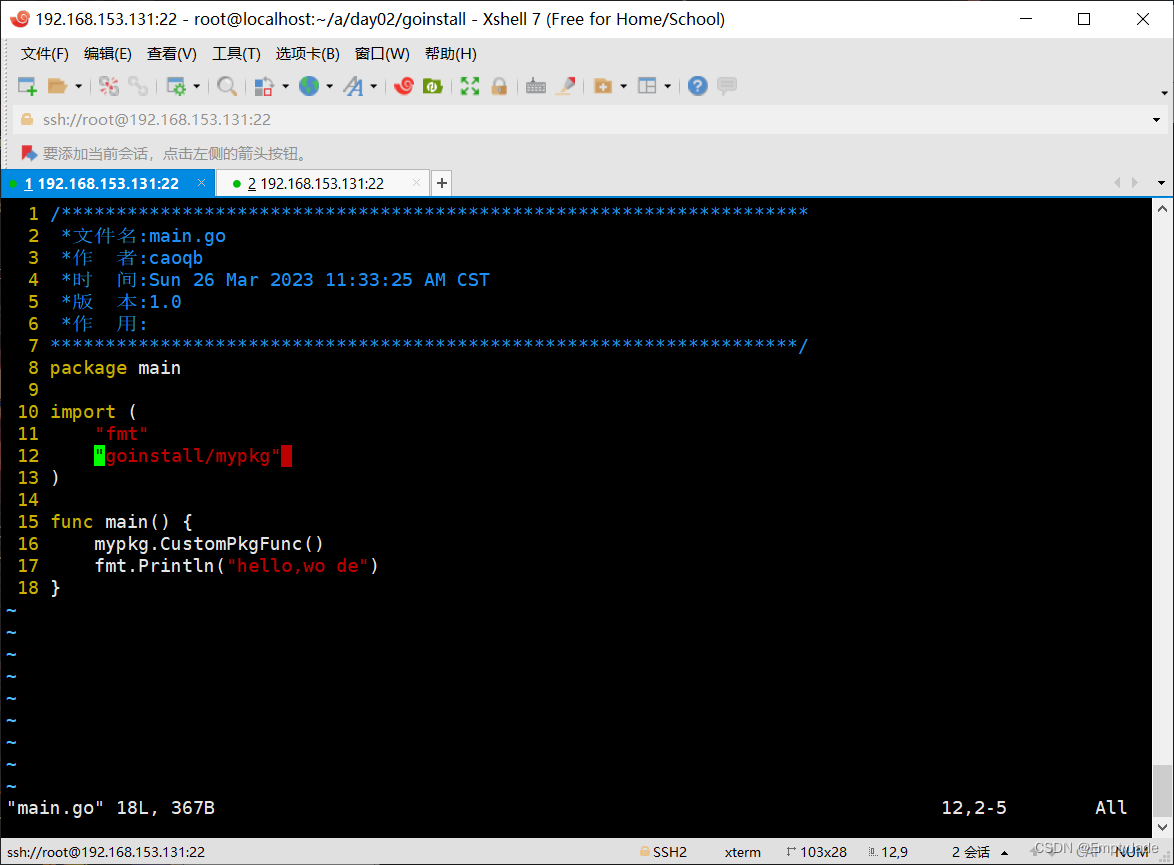Close tab 1 192.168.153.131:22

[201, 183]
